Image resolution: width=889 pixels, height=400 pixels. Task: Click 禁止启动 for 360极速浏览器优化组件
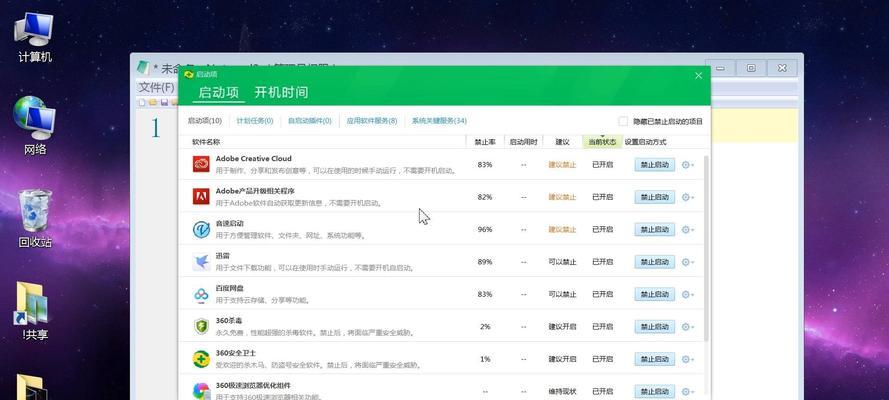pos(655,392)
